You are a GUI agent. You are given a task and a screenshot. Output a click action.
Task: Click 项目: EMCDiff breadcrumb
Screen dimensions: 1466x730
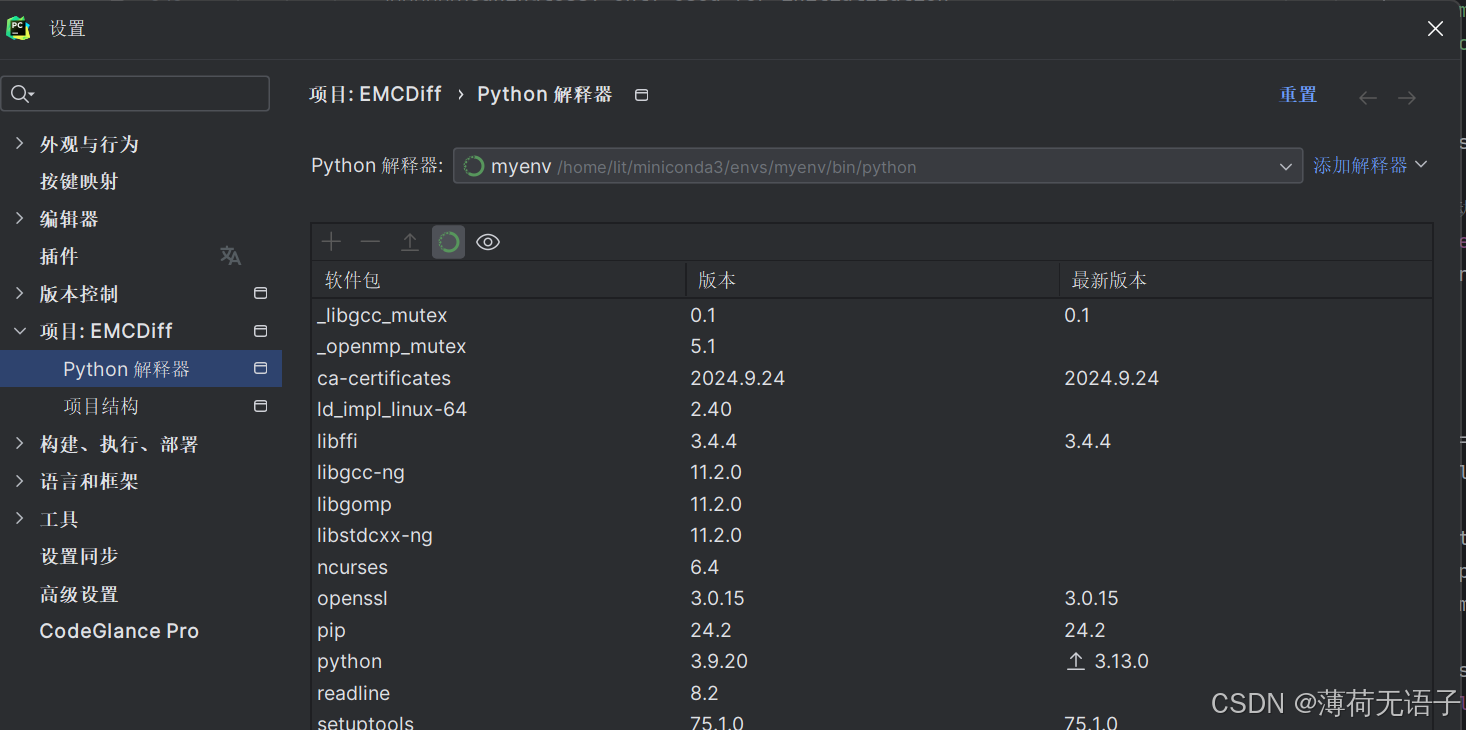[375, 94]
